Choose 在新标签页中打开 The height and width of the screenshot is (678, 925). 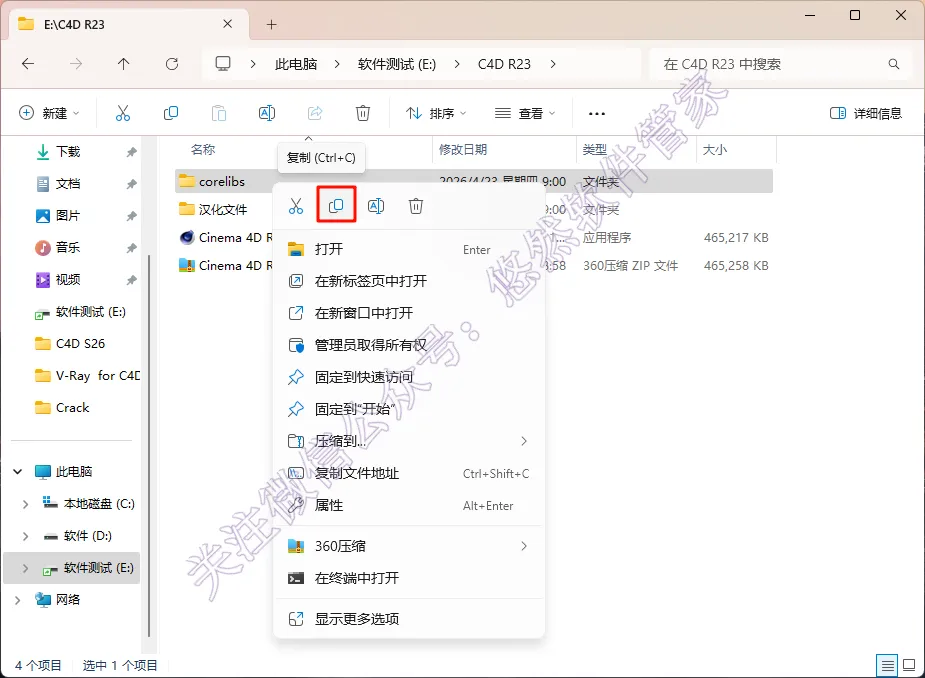pos(409,281)
